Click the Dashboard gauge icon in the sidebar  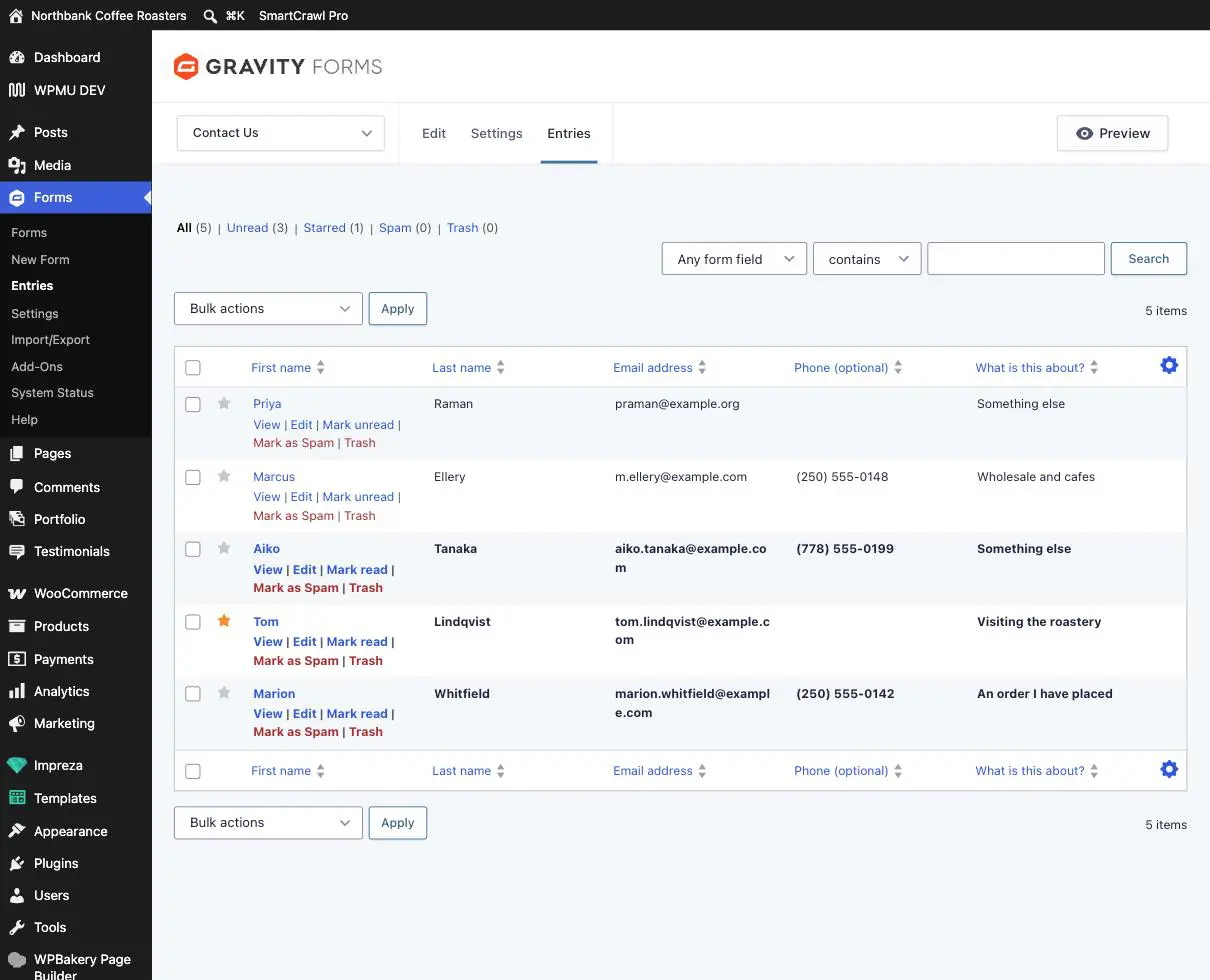pos(17,58)
